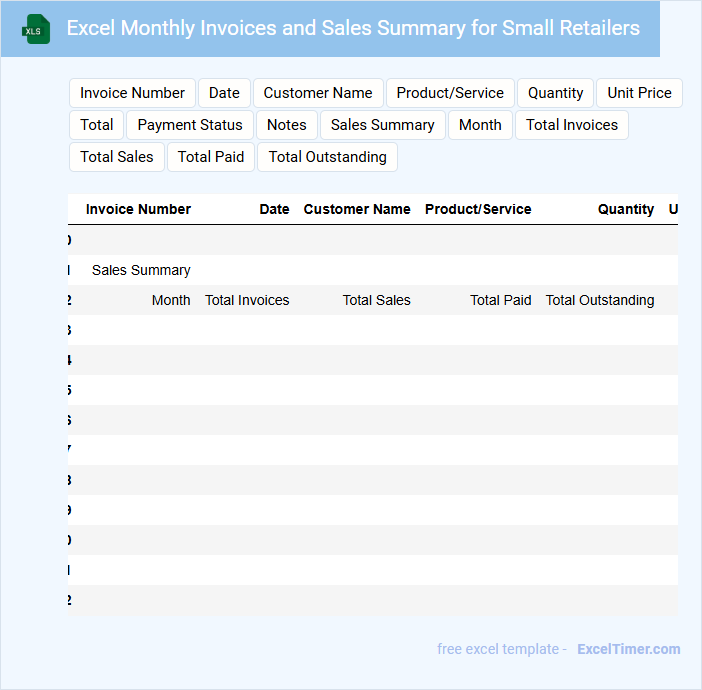Click the green XLS file icon
Image resolution: width=702 pixels, height=690 pixels.
click(36, 29)
